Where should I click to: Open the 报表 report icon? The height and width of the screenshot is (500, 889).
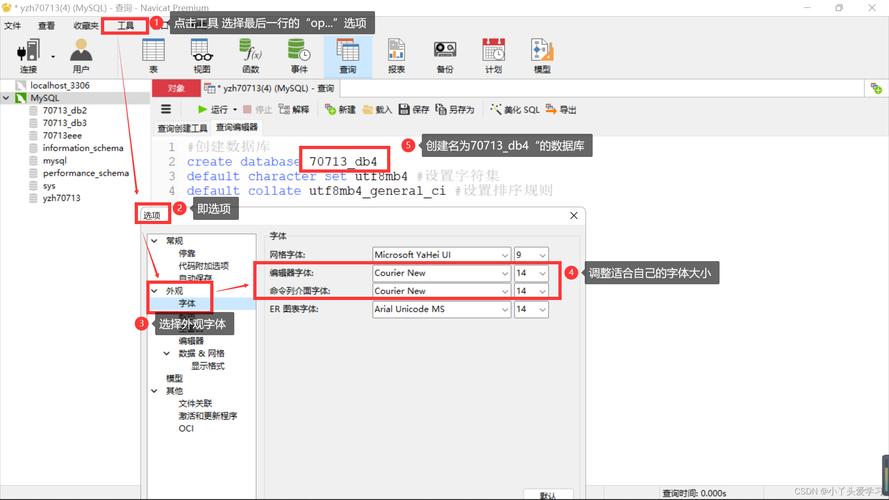(396, 56)
